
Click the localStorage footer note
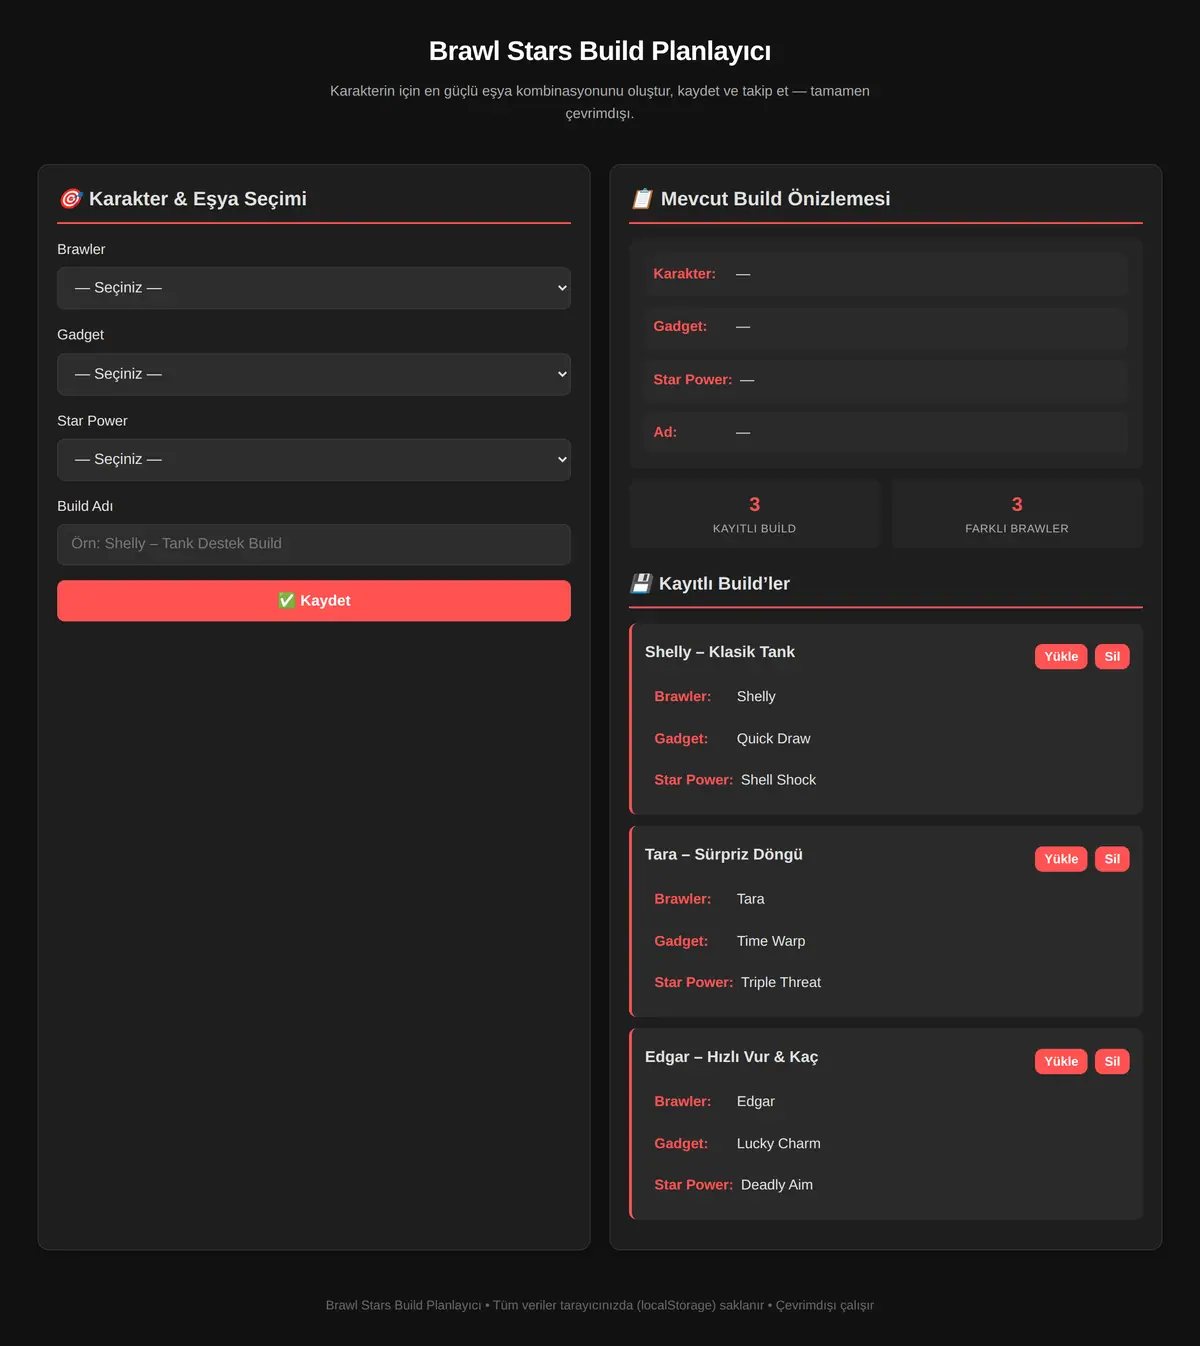pos(600,1305)
